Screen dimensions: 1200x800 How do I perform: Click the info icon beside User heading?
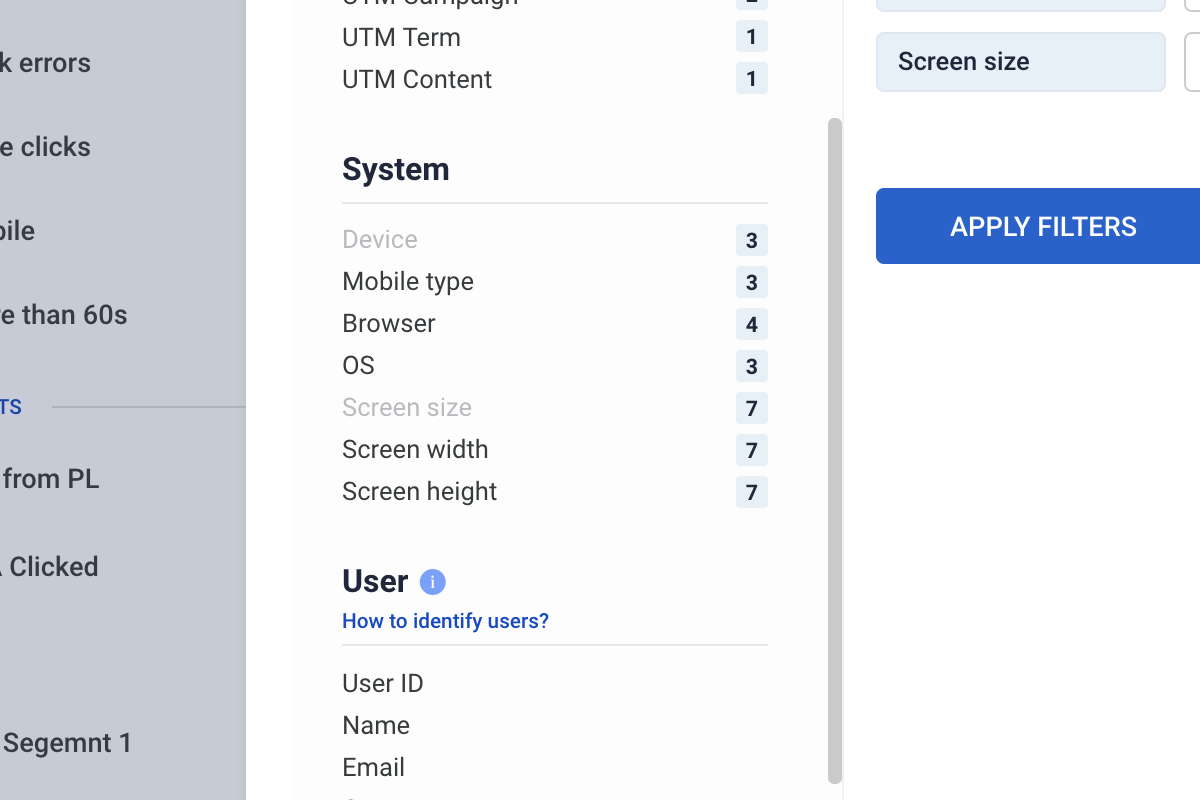(432, 582)
